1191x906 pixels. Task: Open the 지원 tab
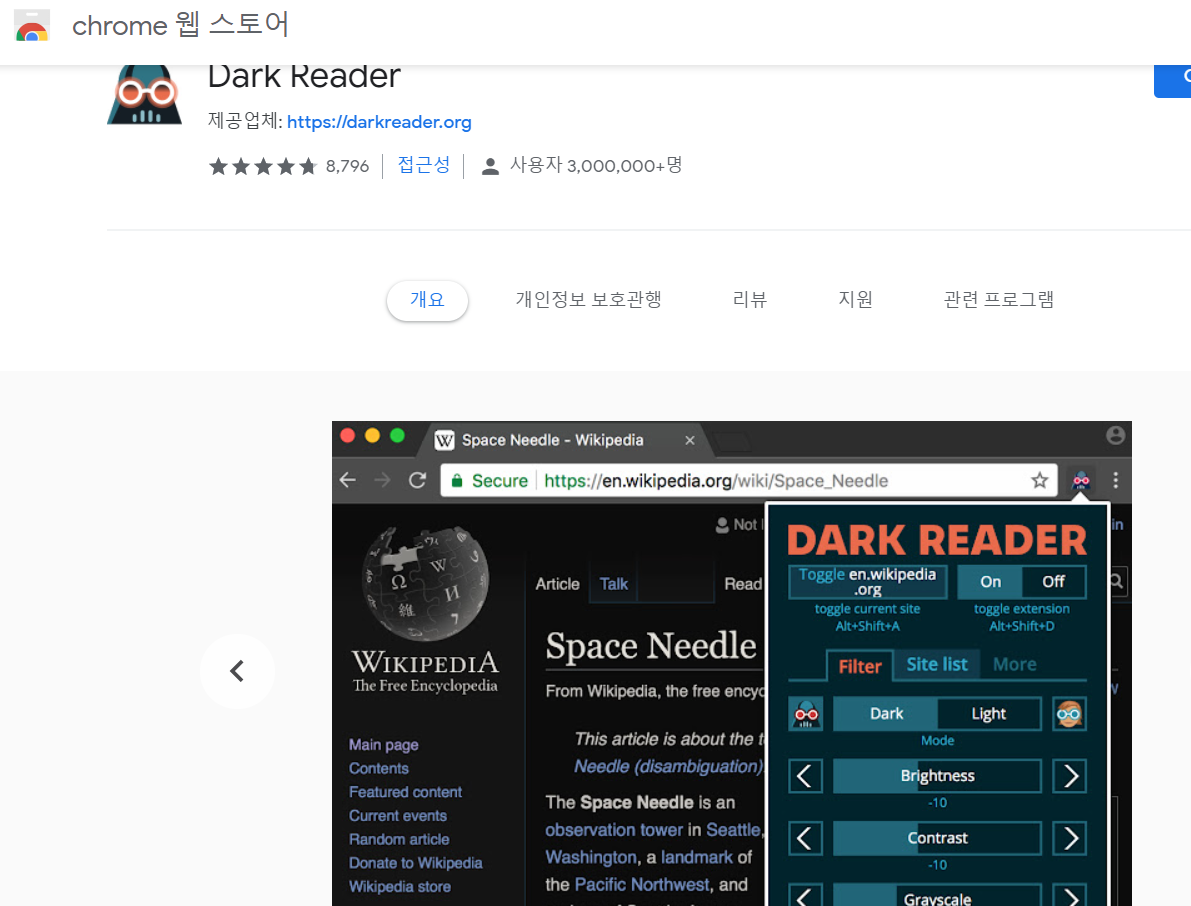[x=855, y=299]
